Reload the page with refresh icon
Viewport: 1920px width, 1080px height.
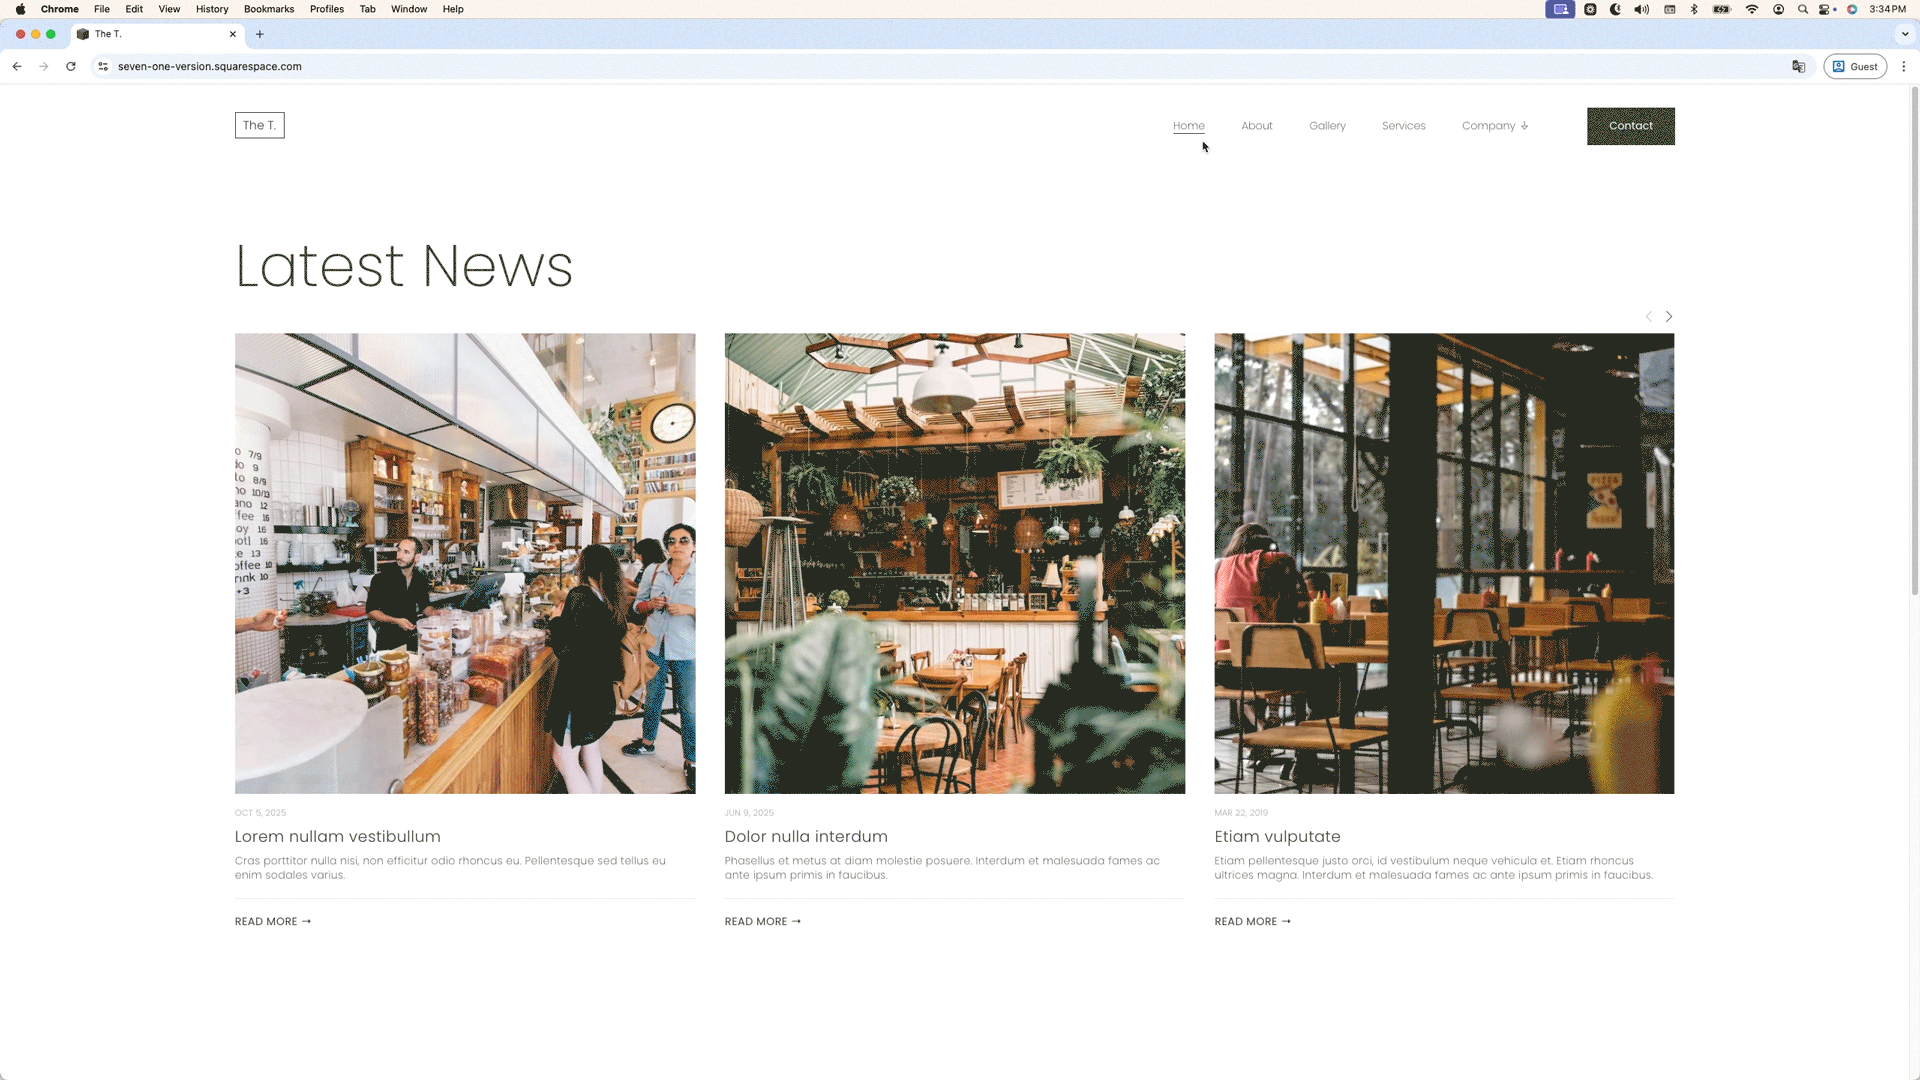pyautogui.click(x=71, y=67)
